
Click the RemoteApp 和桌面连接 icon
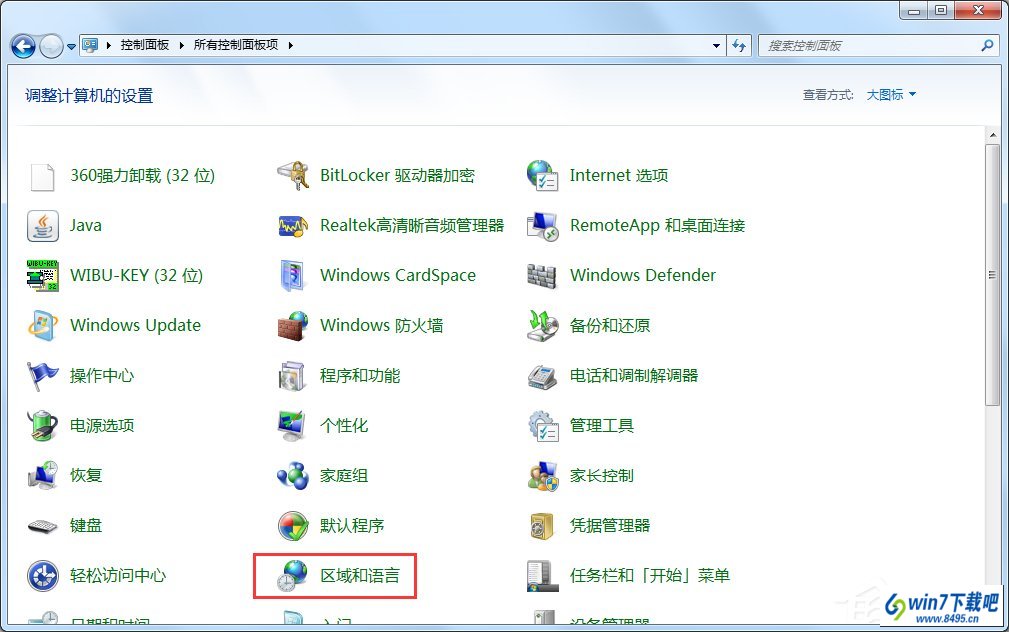point(542,226)
